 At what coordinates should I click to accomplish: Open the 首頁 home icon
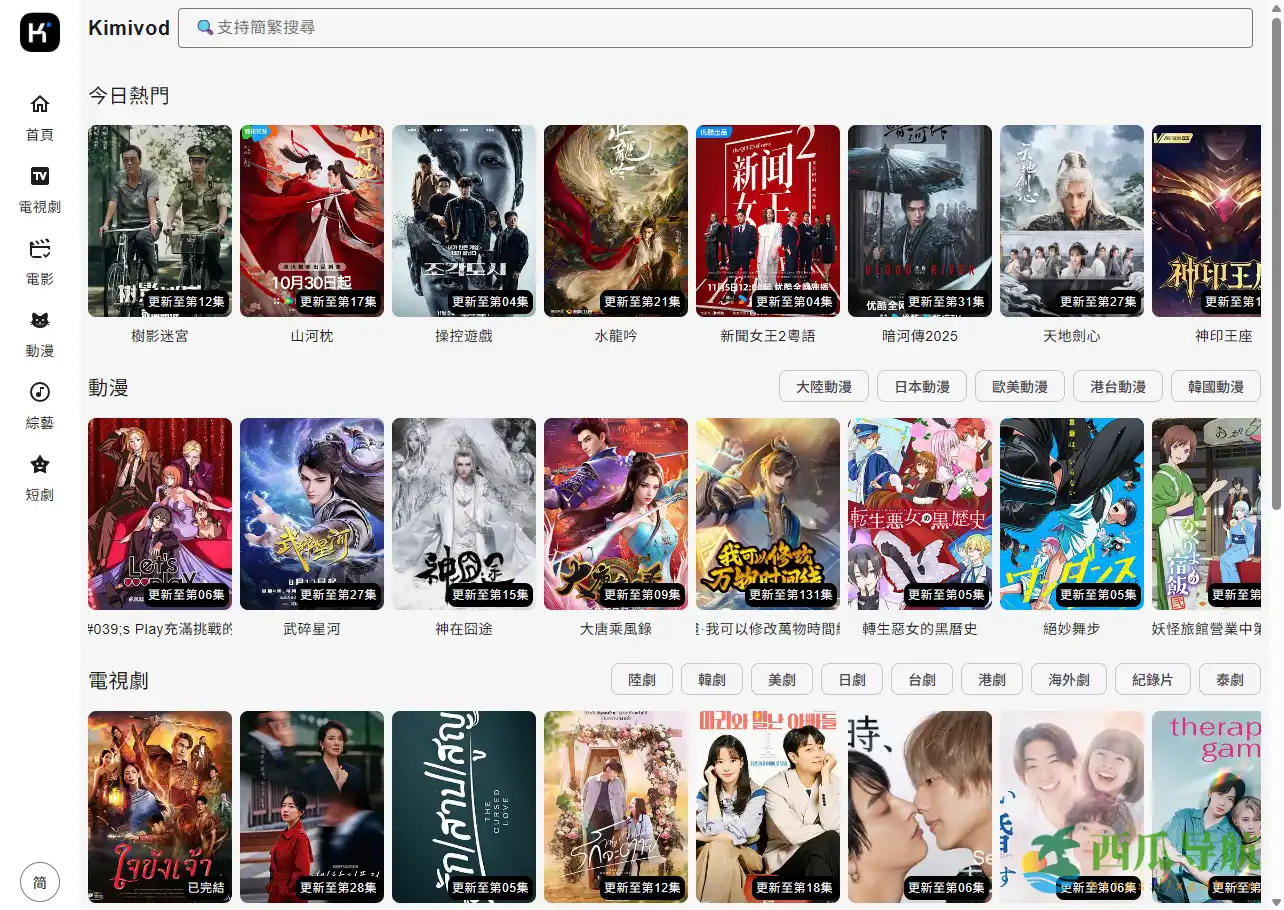[40, 105]
